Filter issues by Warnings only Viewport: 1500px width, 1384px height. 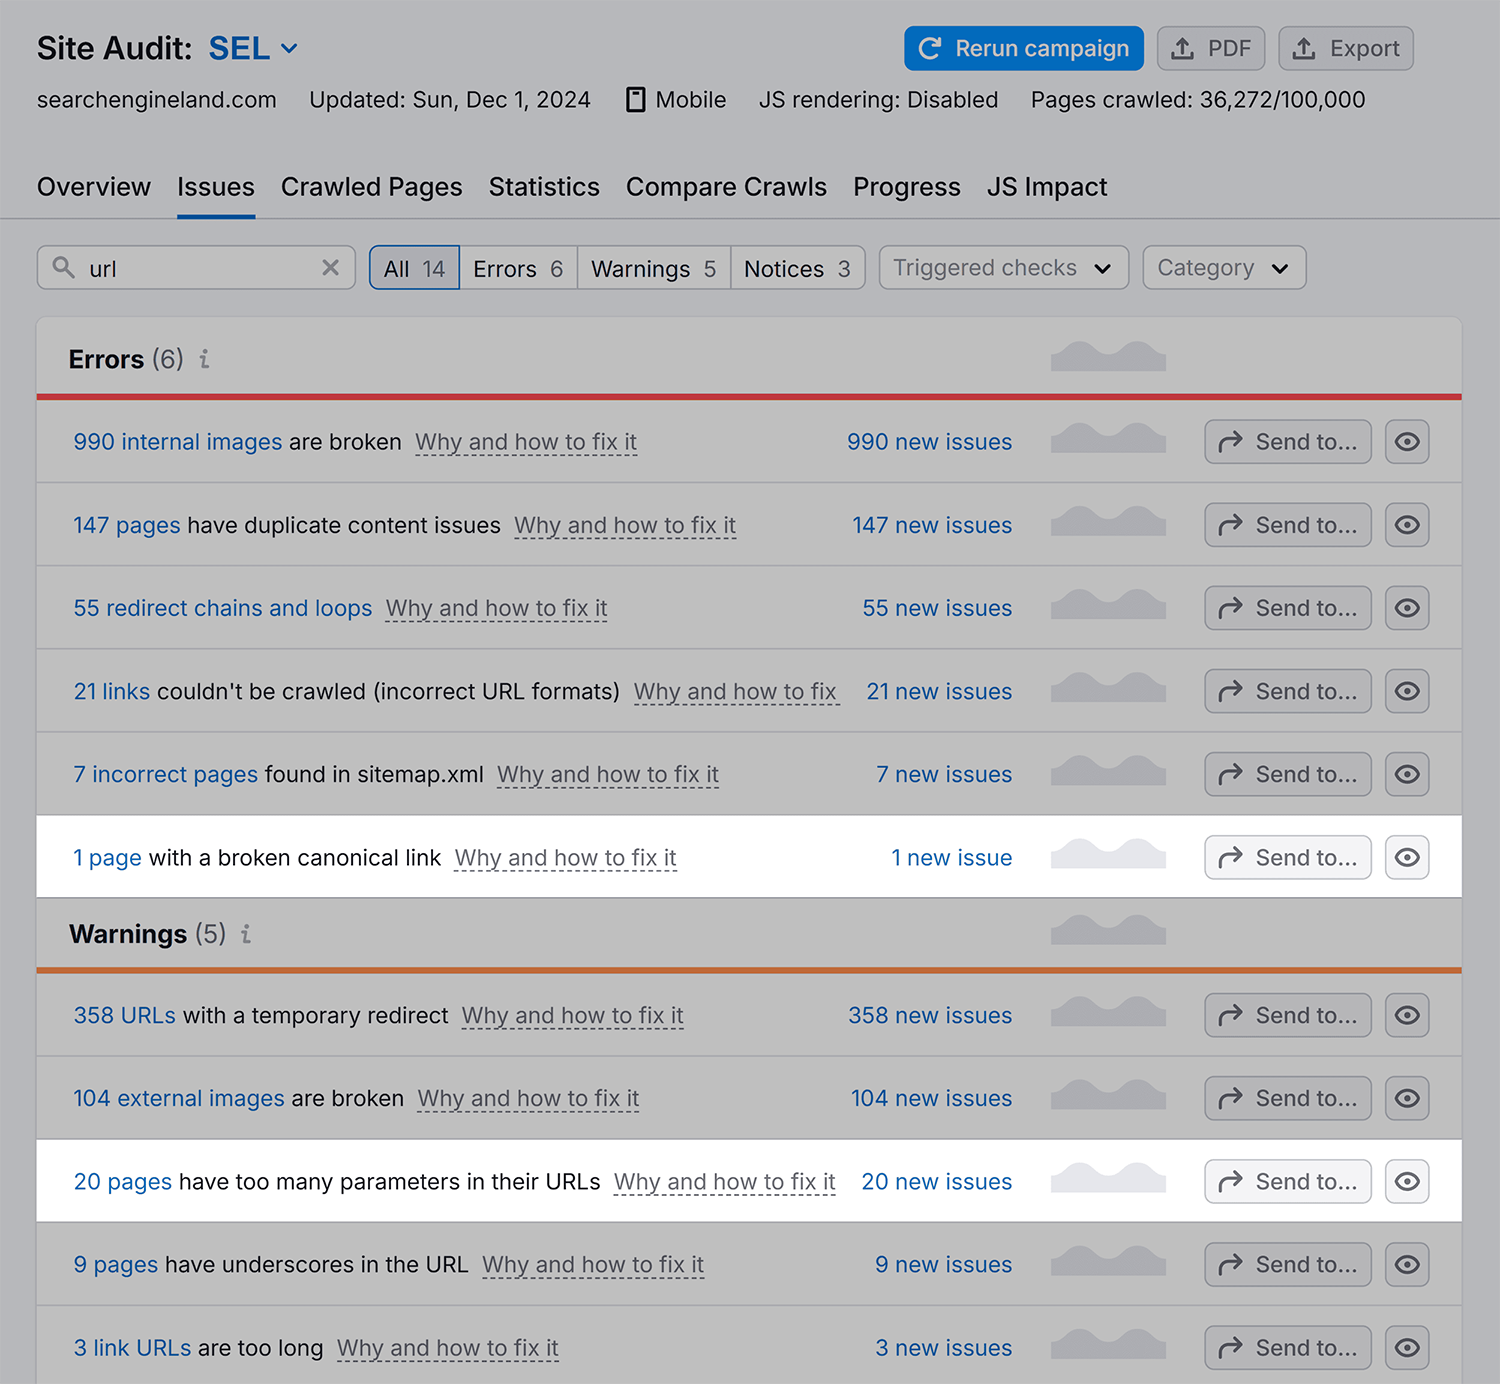(x=654, y=268)
